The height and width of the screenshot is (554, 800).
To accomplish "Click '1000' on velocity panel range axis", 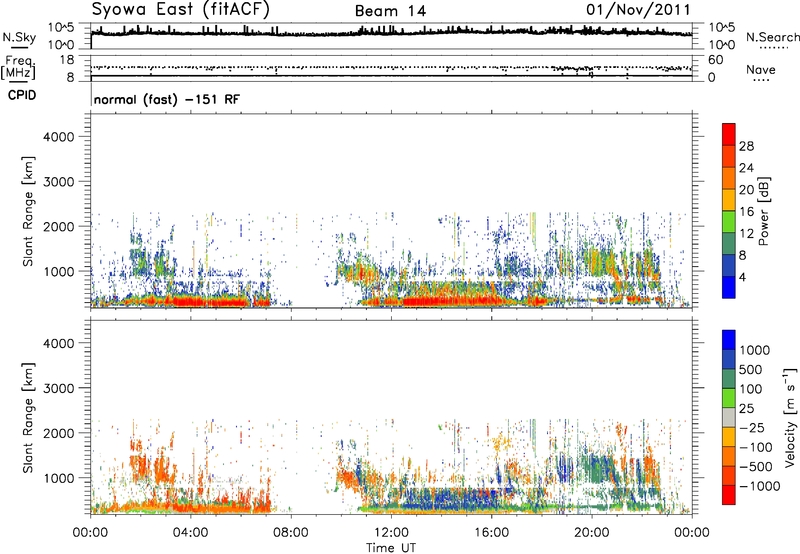I will (x=58, y=478).
